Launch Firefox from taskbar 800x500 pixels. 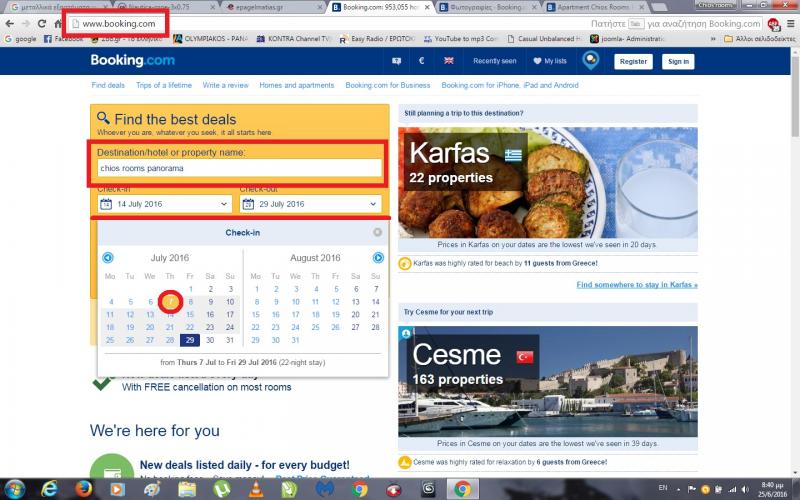[x=84, y=489]
